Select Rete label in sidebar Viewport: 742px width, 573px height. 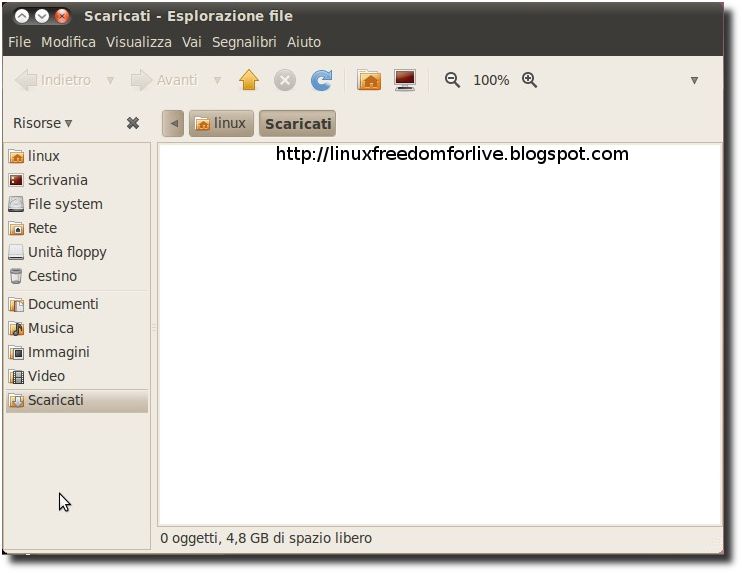tap(43, 228)
